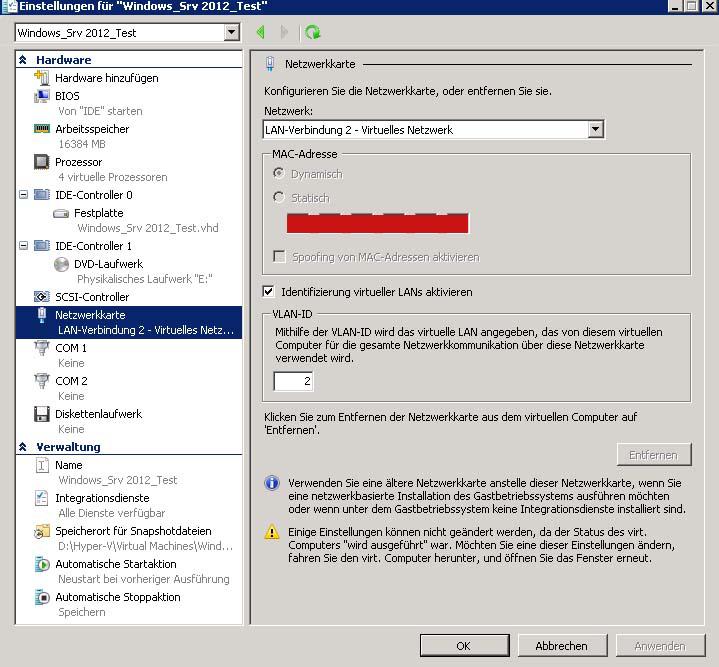
Task: Click the Automatische Stoppaktion icon
Action: pyautogui.click(x=42, y=597)
